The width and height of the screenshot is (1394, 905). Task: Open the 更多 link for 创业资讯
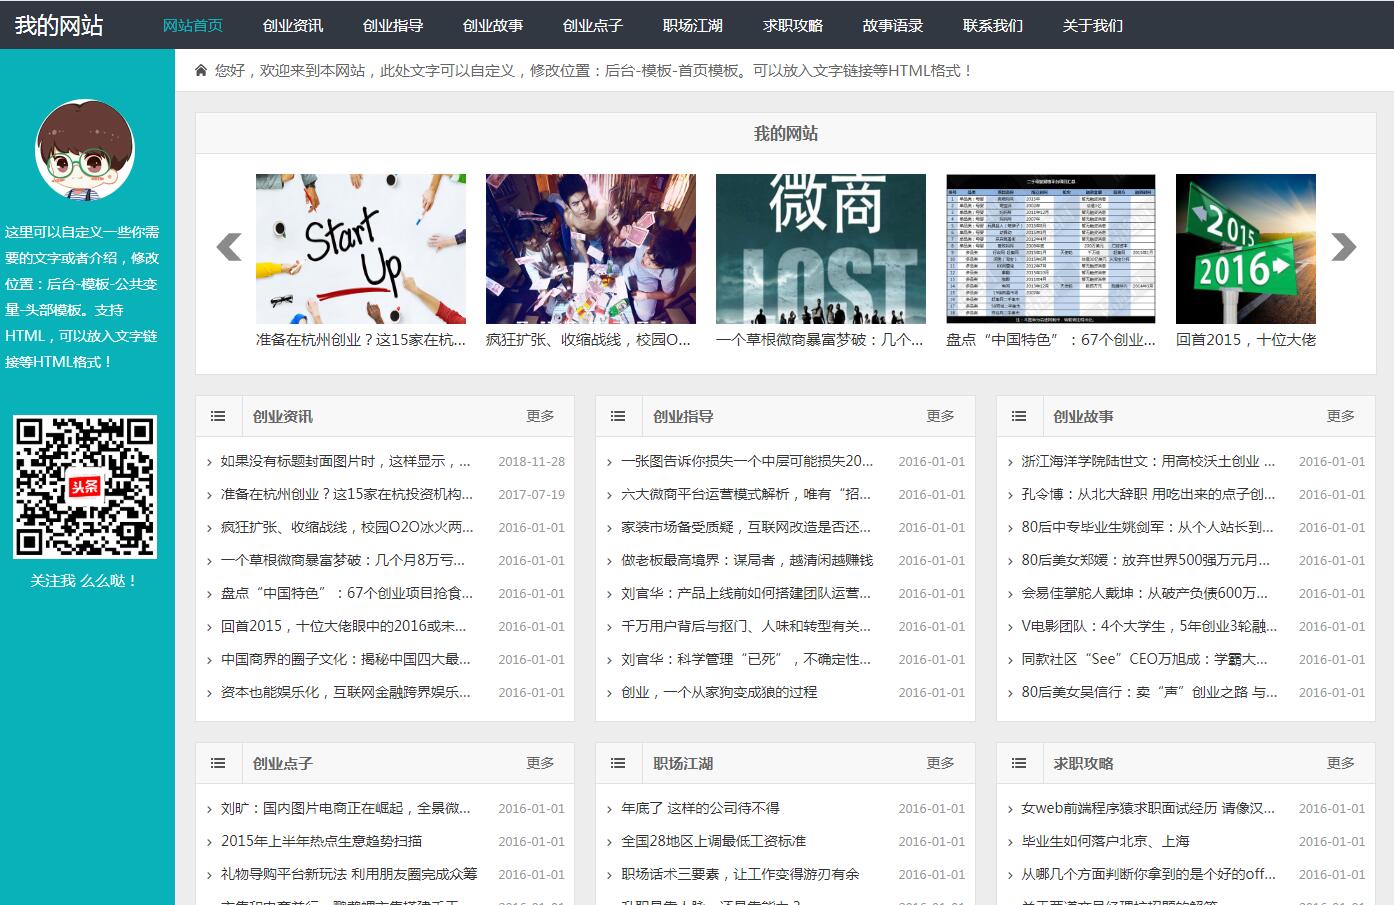coord(541,415)
